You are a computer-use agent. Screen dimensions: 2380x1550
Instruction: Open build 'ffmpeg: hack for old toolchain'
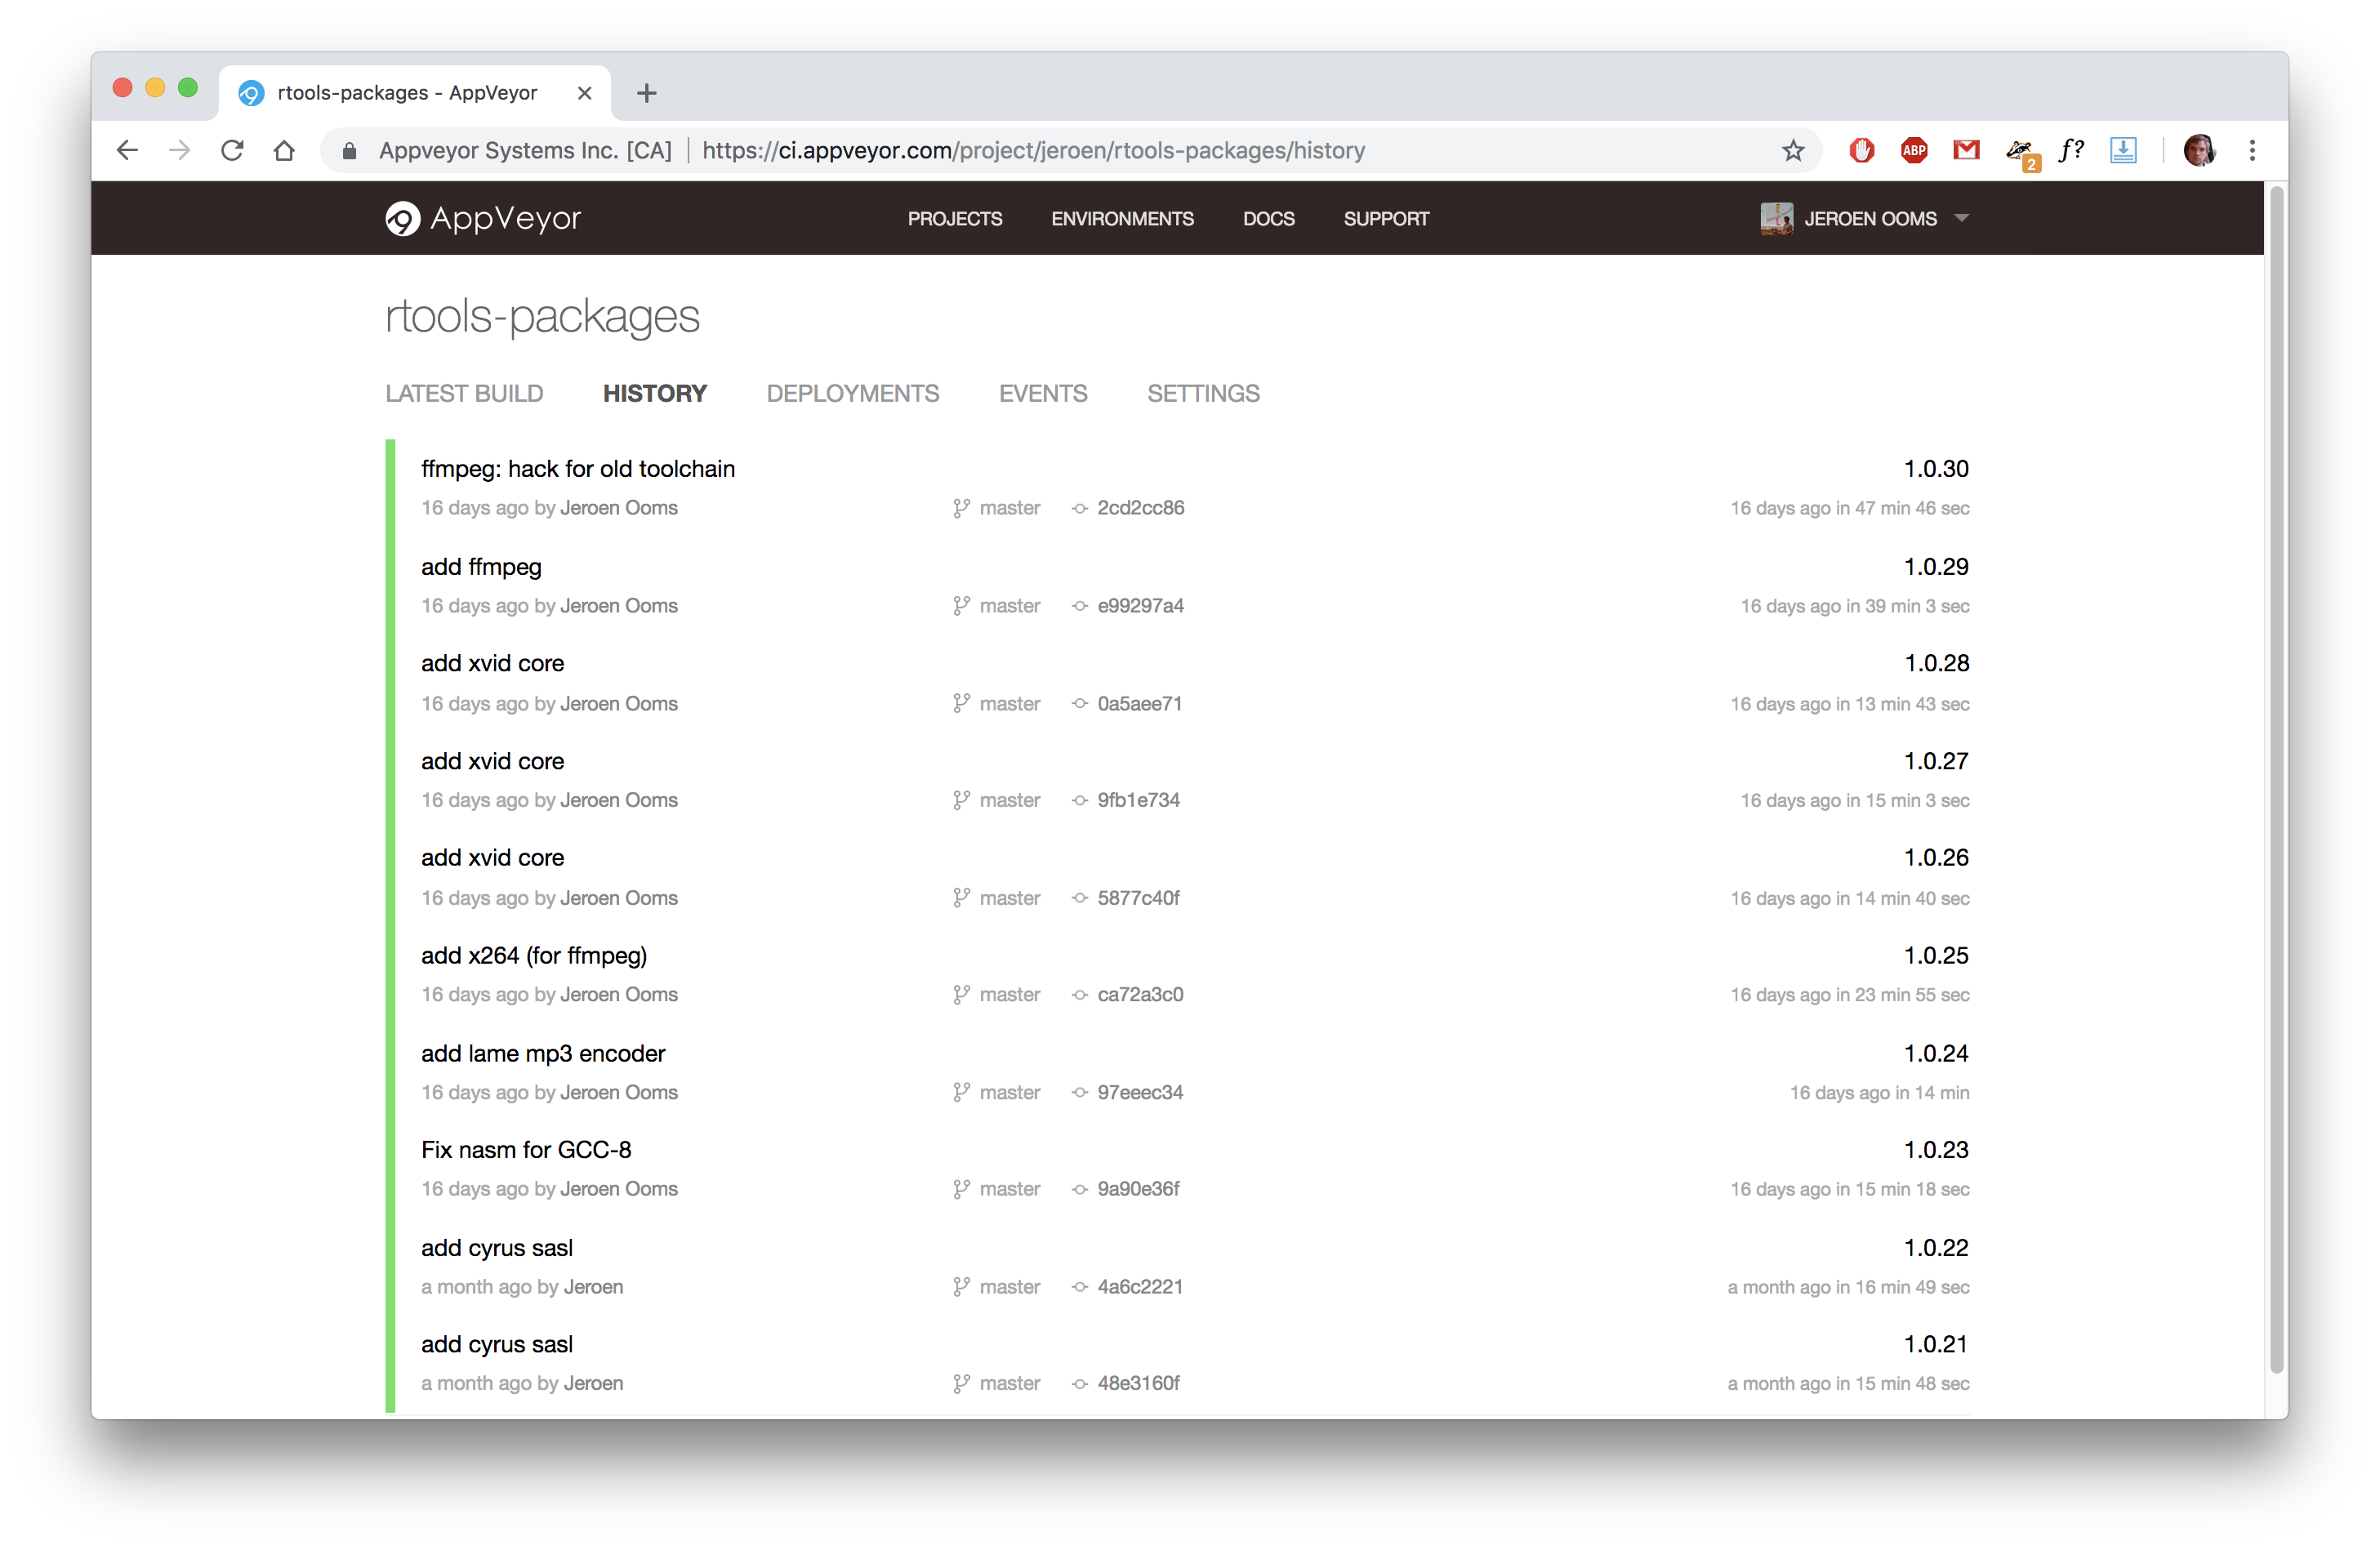click(x=577, y=469)
